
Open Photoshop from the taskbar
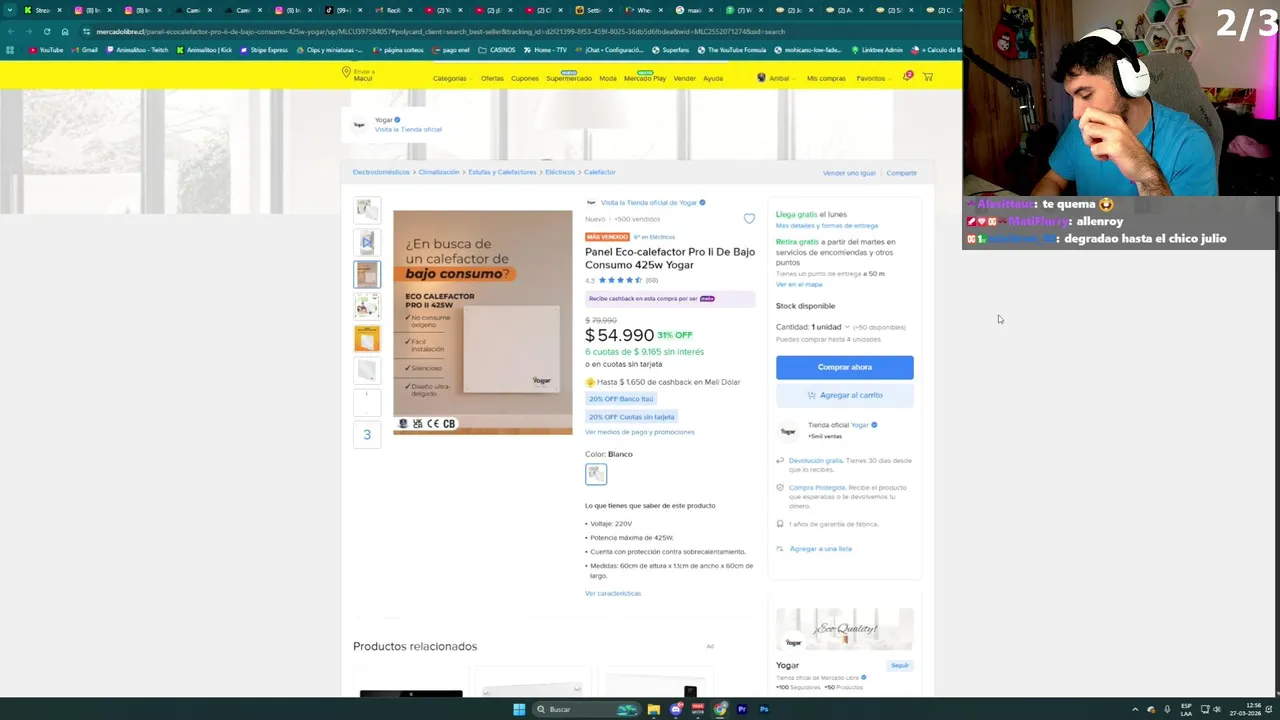(x=764, y=710)
